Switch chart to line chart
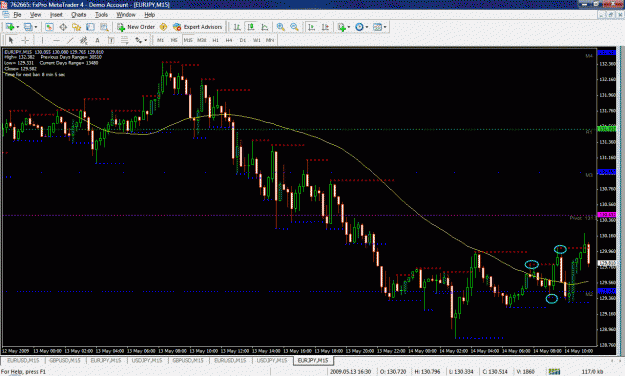625x376 pixels. click(264, 27)
